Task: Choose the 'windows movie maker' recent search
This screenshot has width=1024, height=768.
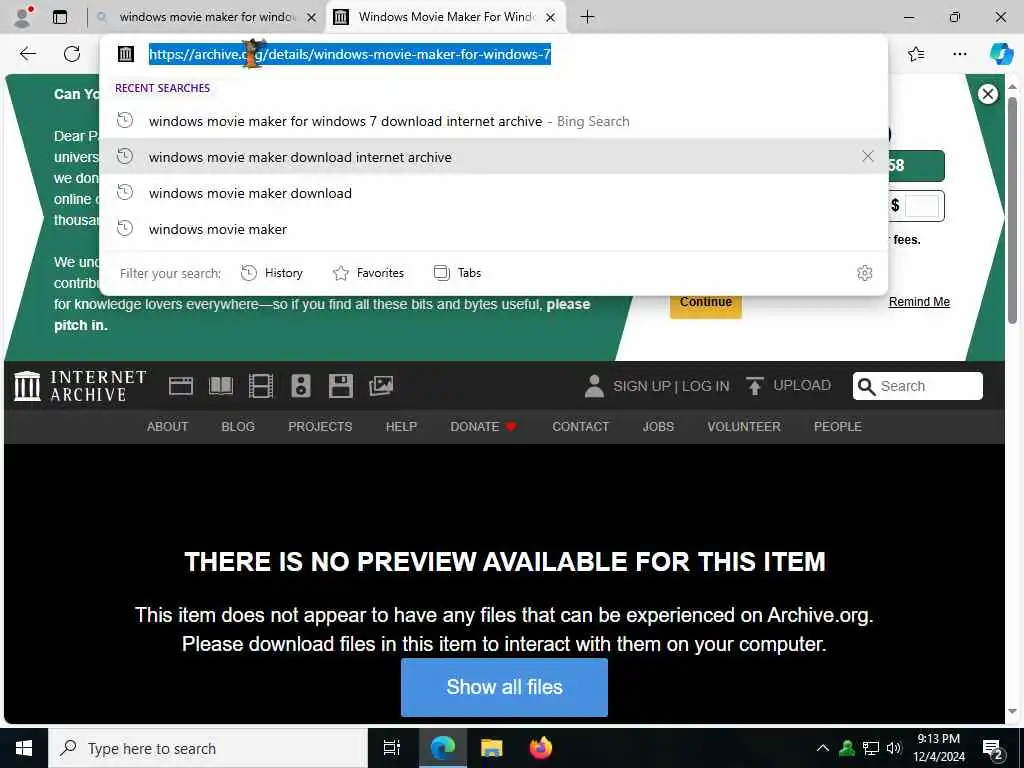Action: click(494, 229)
